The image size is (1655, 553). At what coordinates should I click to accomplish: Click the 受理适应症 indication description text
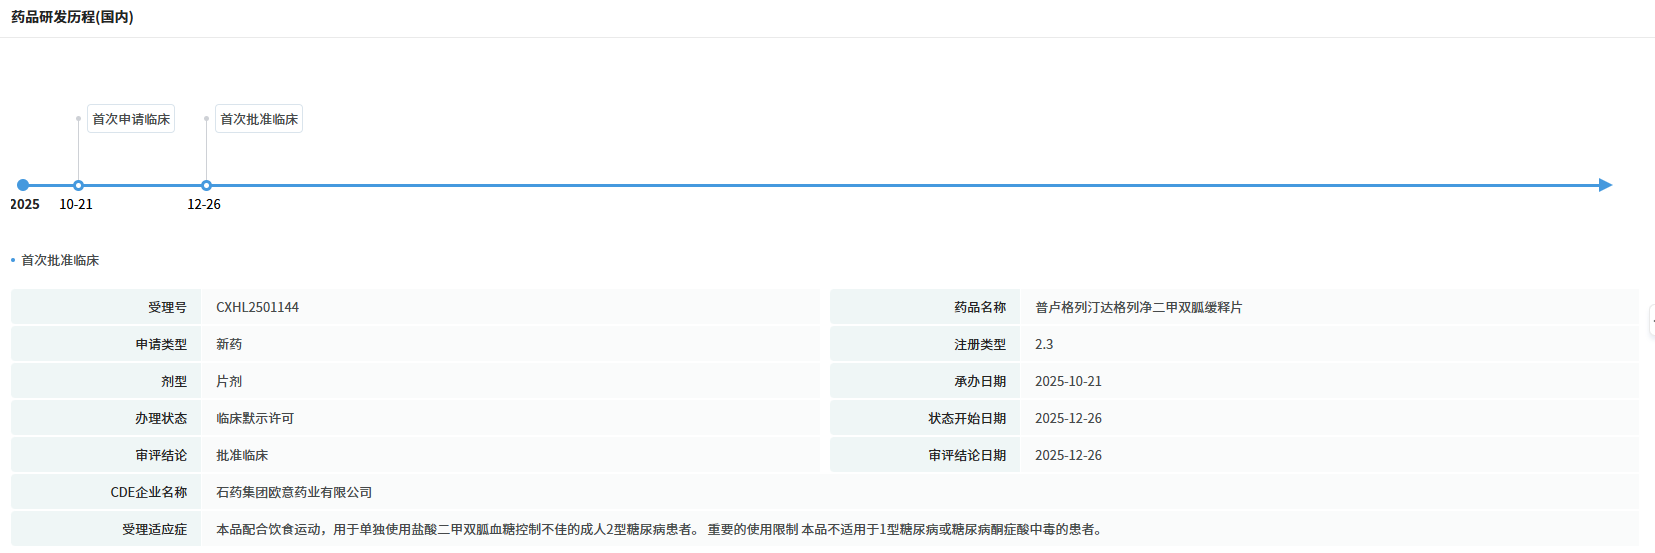[660, 529]
